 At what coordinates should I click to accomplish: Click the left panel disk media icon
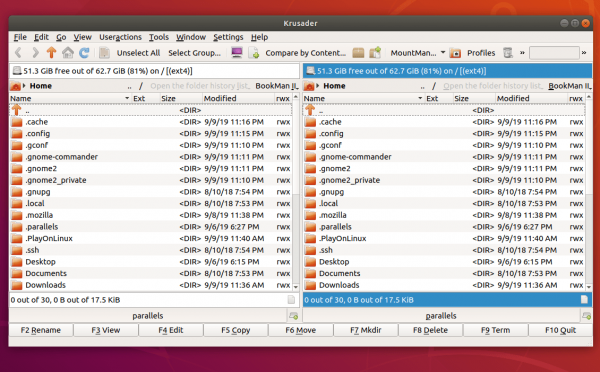(x=16, y=71)
